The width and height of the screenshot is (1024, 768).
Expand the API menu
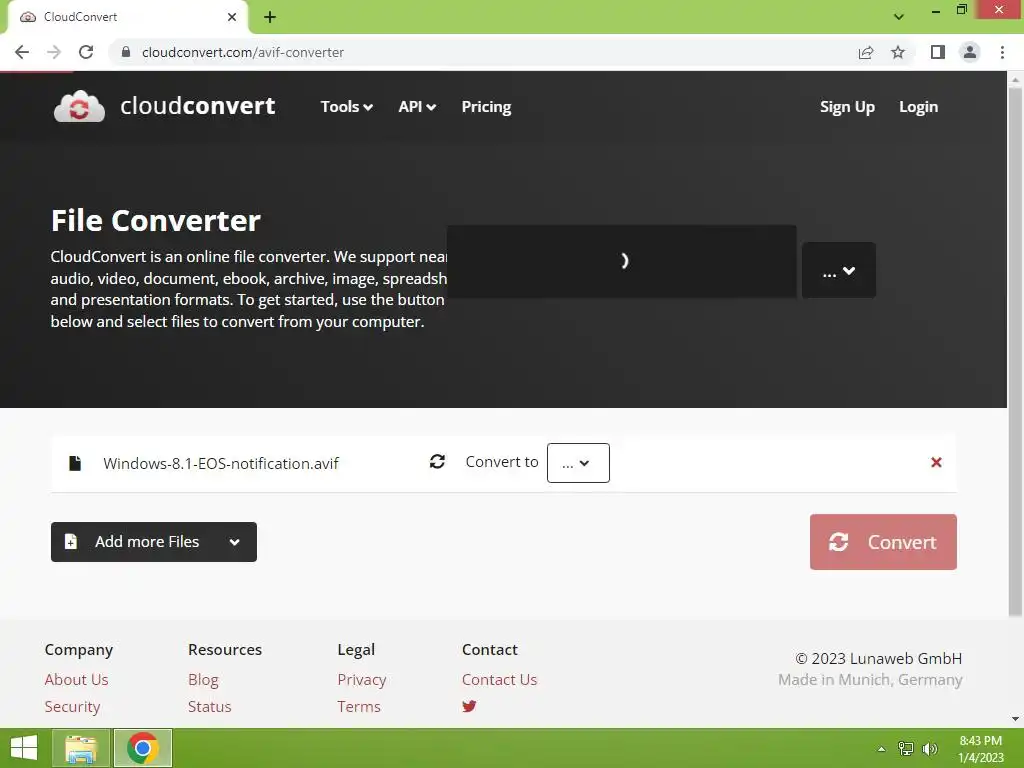point(417,106)
